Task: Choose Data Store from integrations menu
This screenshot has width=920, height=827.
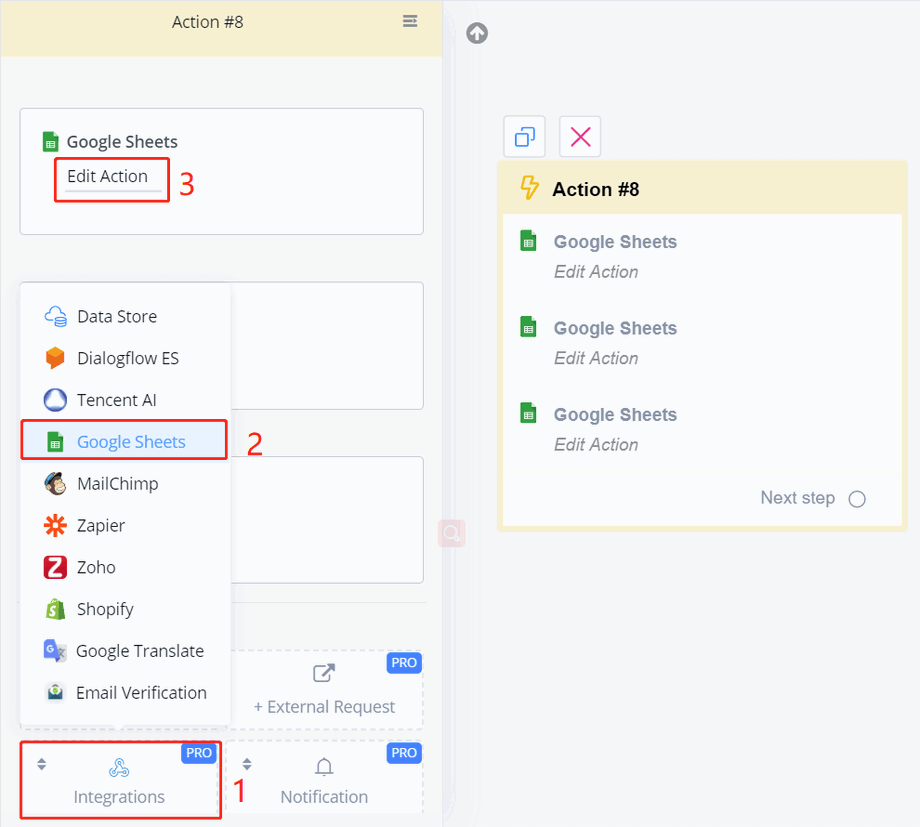Action: coord(116,316)
